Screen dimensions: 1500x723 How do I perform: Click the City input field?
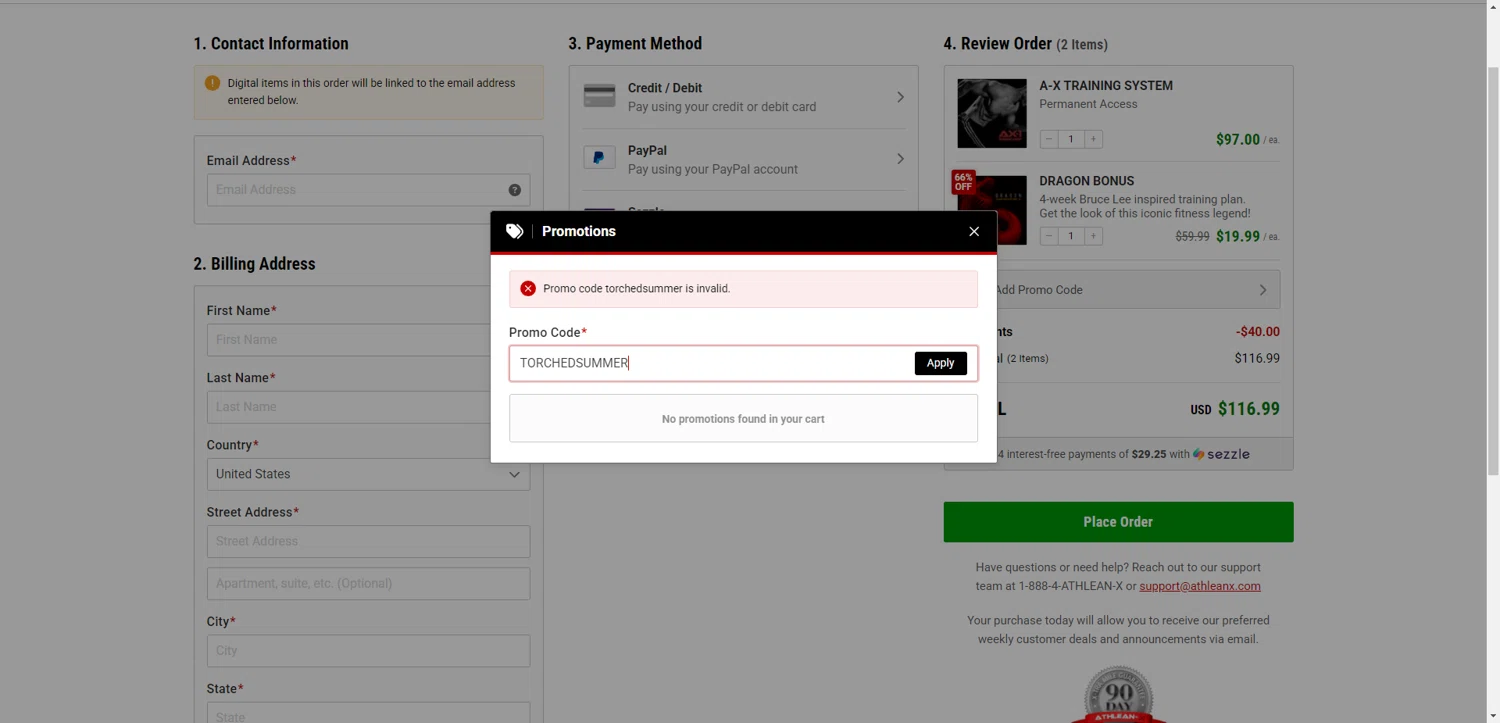pyautogui.click(x=368, y=650)
